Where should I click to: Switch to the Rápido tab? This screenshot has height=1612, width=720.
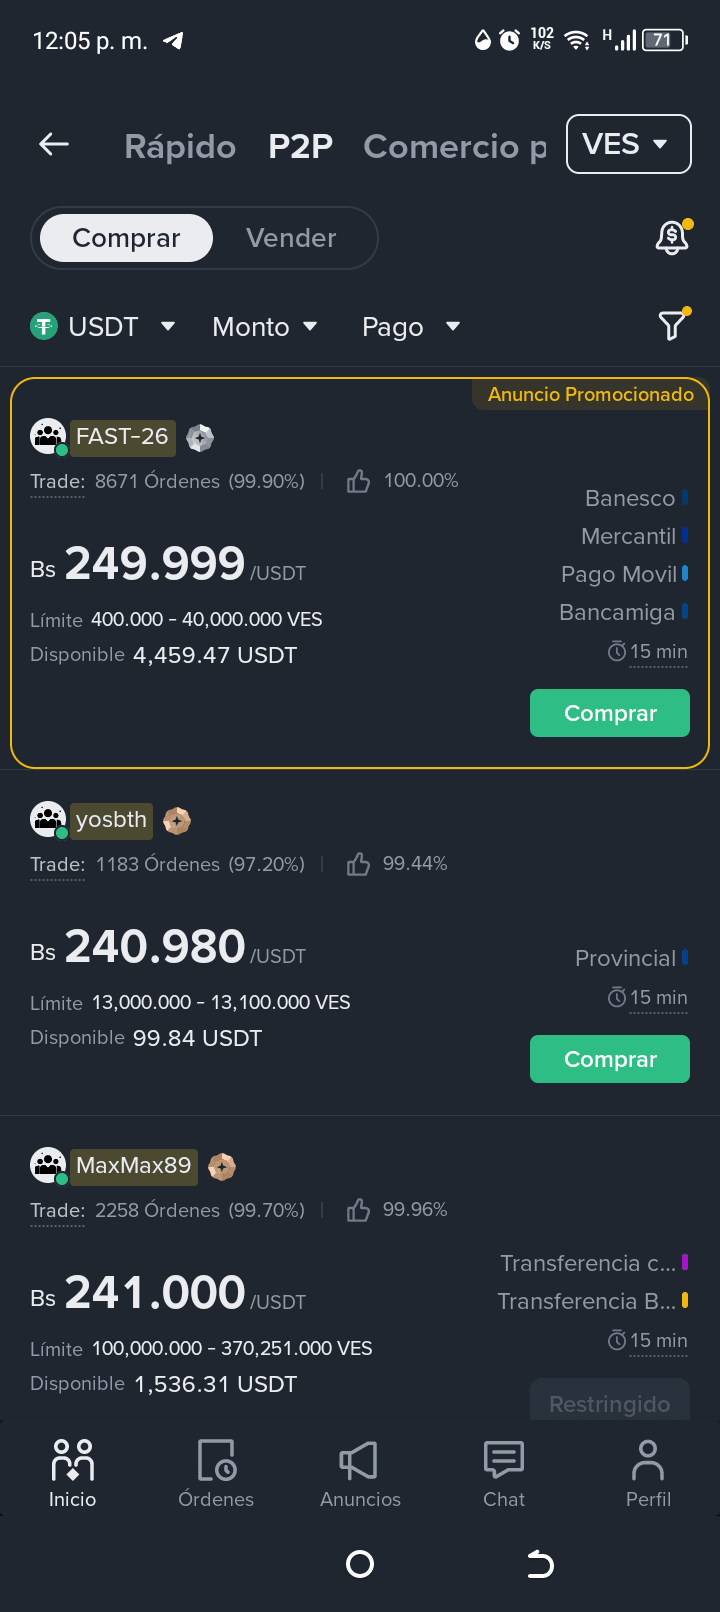180,146
